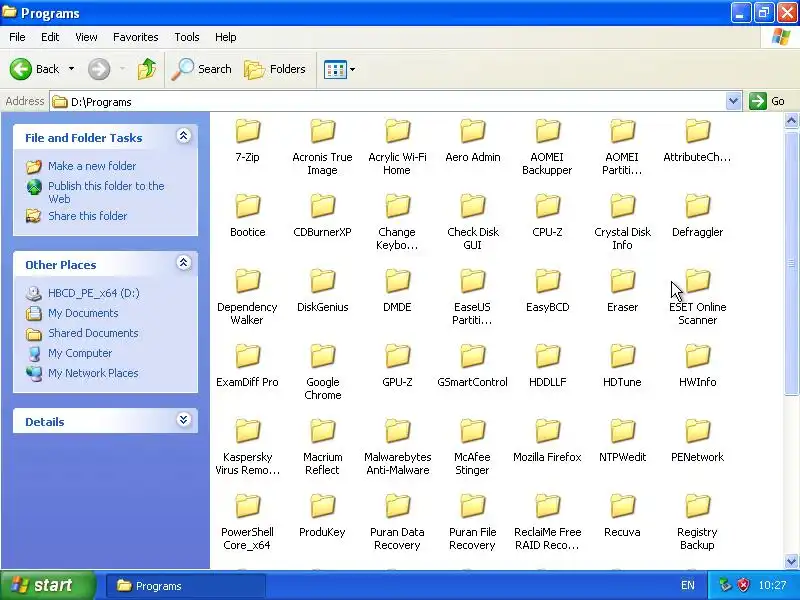Select the Eraser folder icon
The width and height of the screenshot is (800, 600).
tap(622, 281)
